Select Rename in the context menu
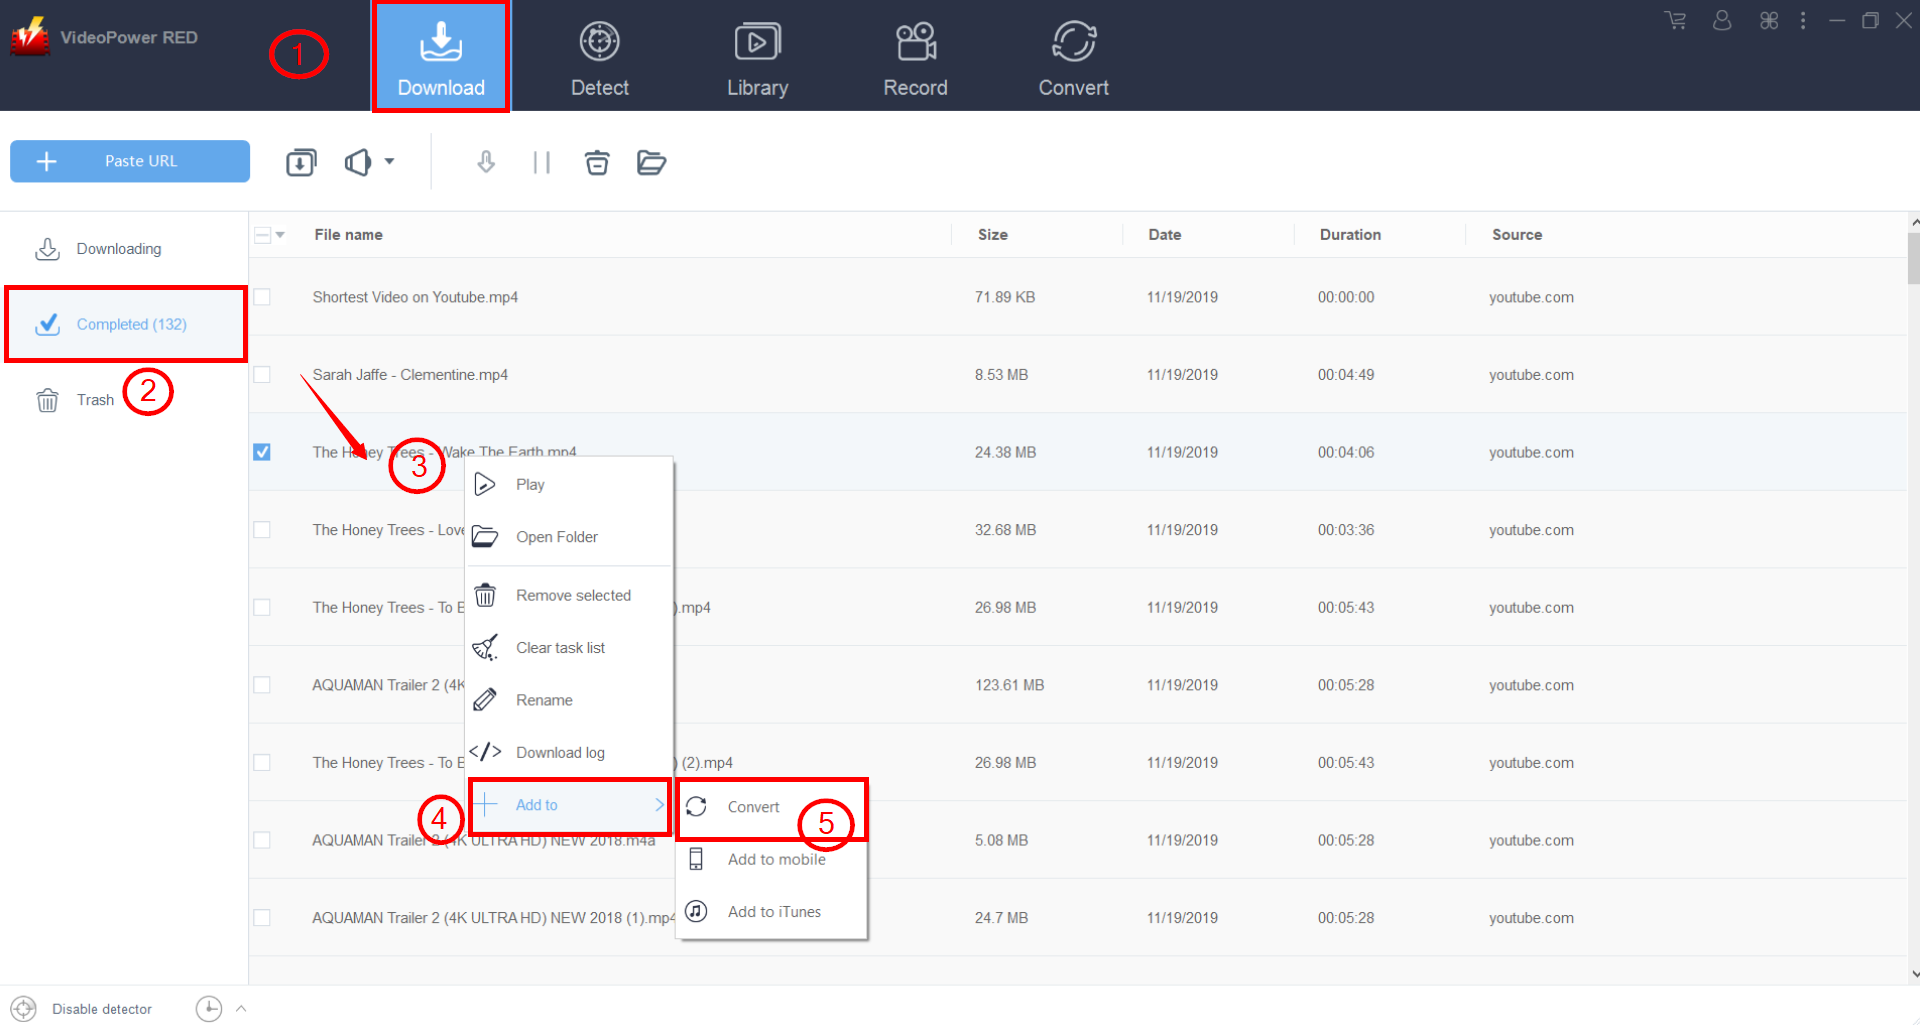The height and width of the screenshot is (1029, 1920). 544,700
